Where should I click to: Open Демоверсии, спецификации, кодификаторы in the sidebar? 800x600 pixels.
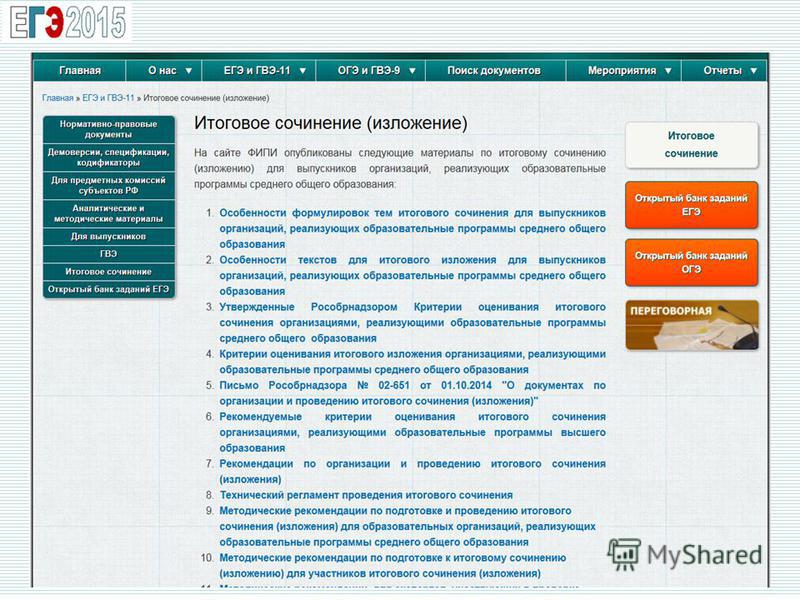(x=109, y=157)
